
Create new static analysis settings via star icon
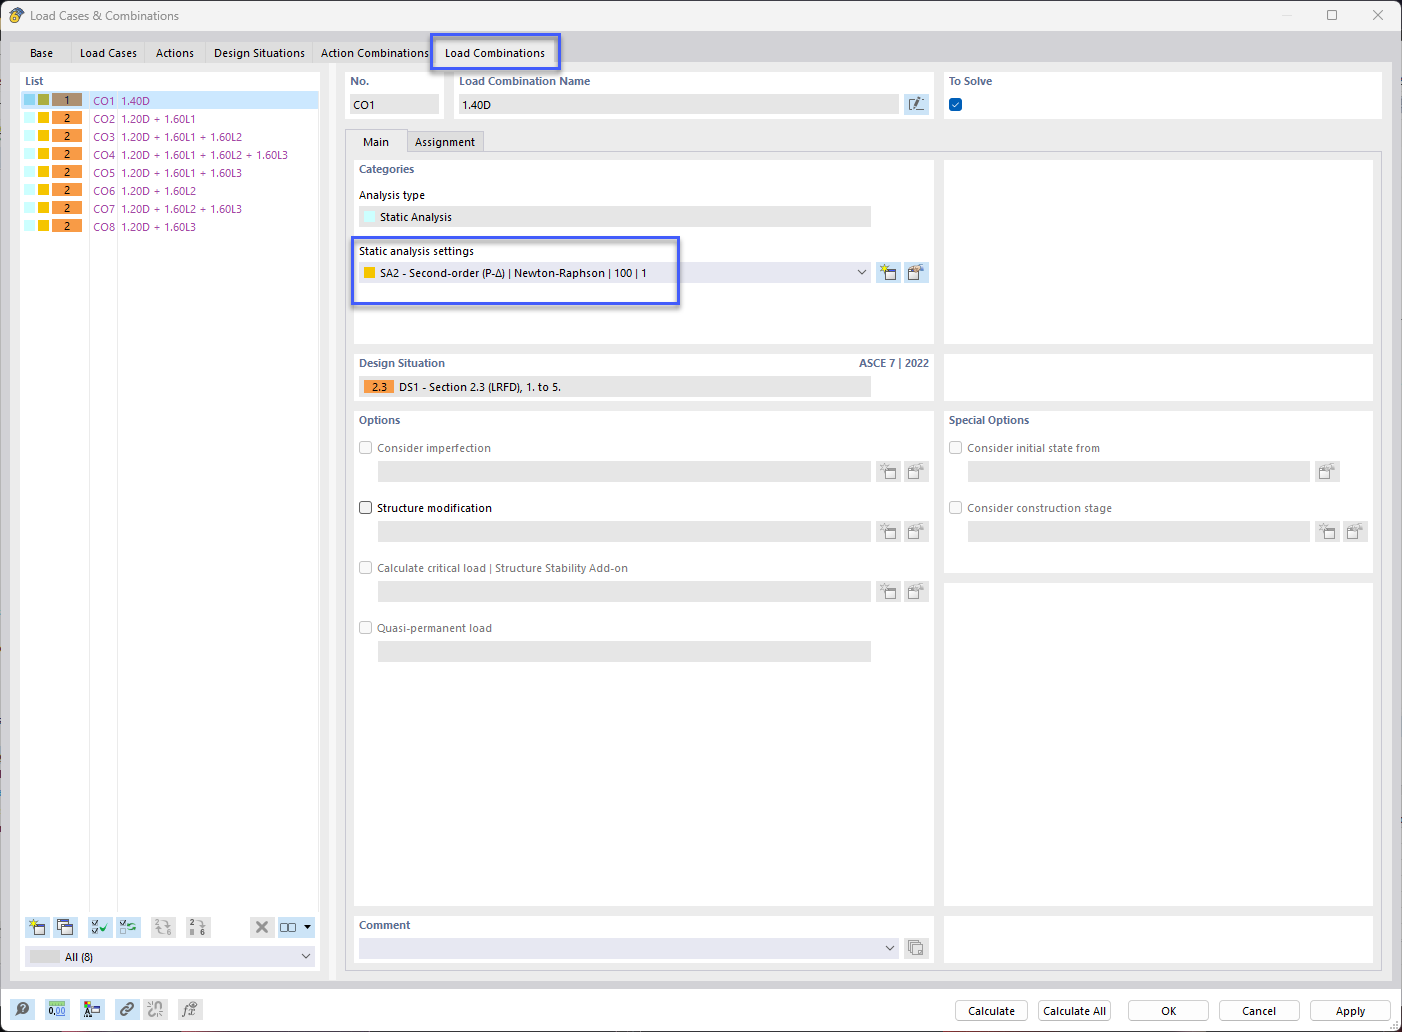click(888, 272)
